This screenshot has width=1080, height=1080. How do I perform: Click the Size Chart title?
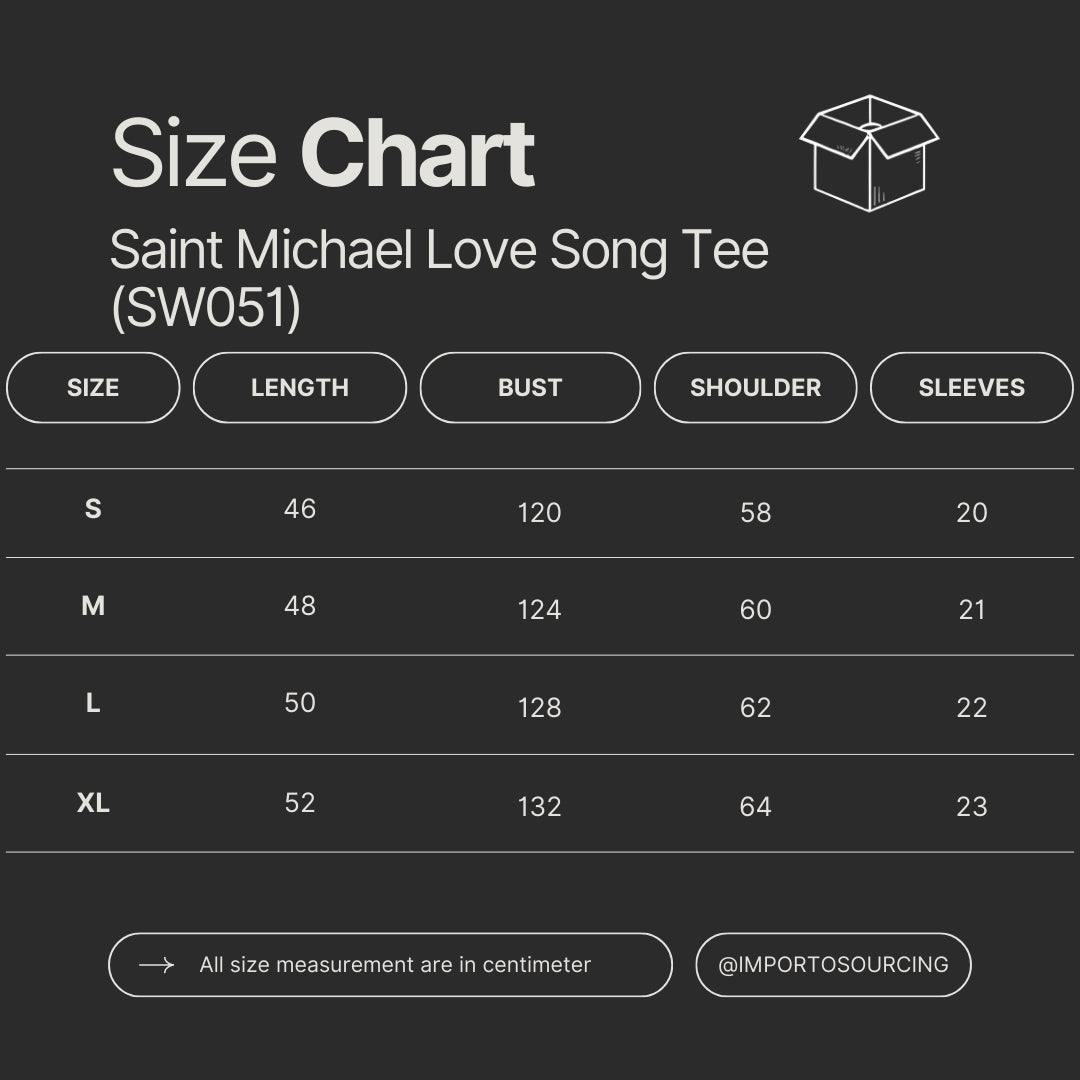323,154
